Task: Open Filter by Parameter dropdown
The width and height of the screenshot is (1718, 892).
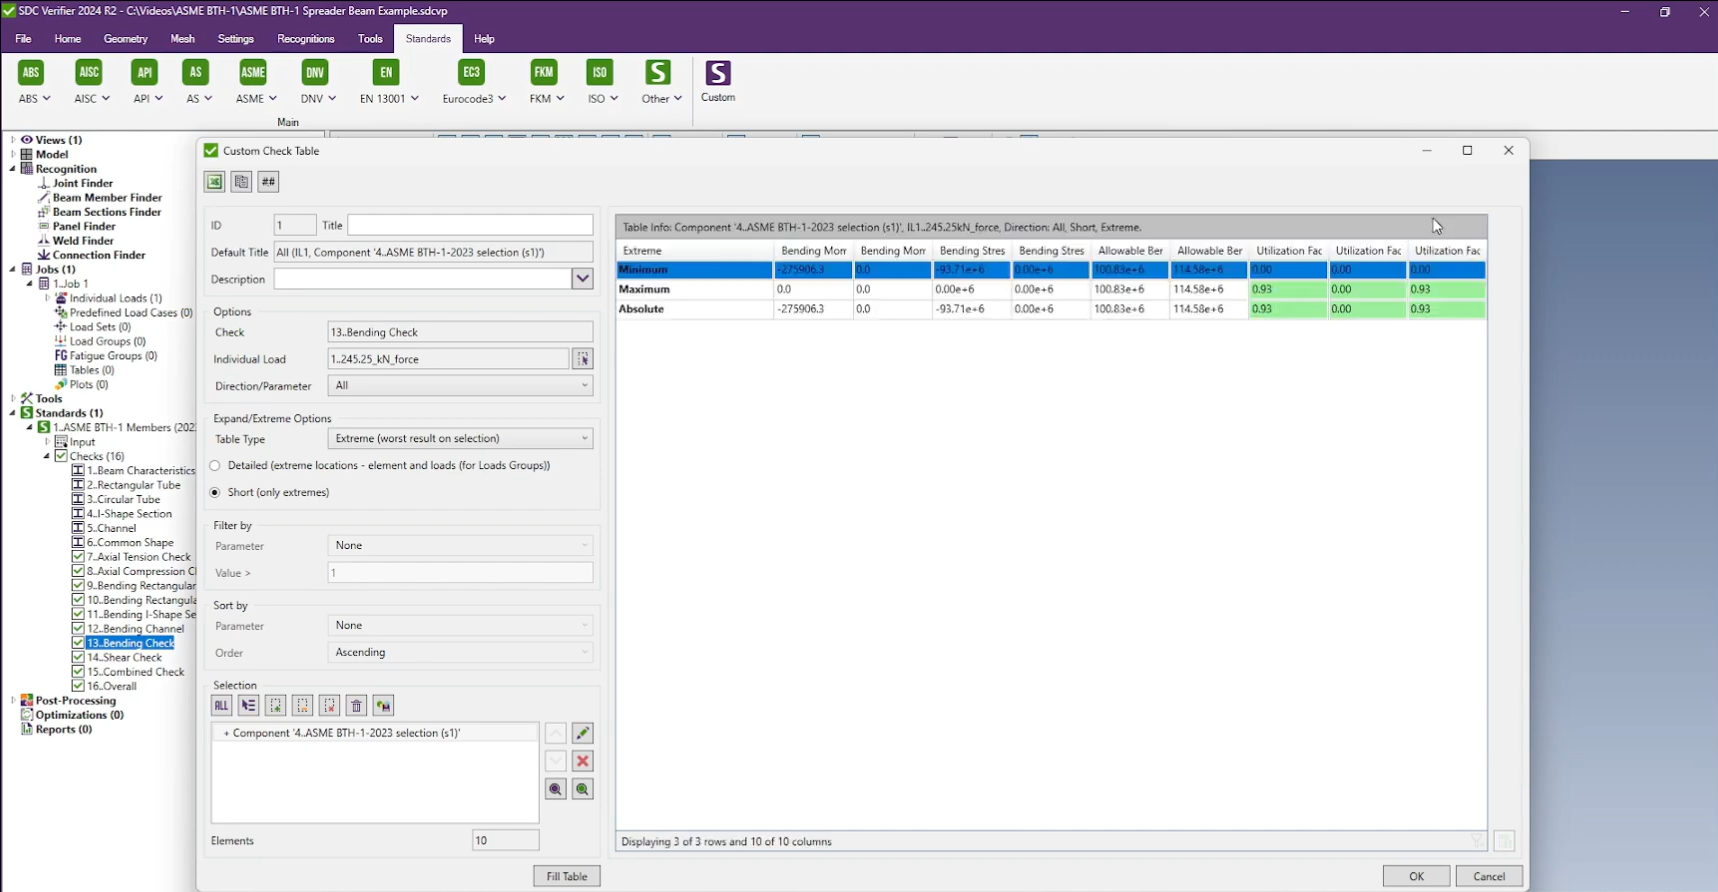Action: [x=460, y=545]
